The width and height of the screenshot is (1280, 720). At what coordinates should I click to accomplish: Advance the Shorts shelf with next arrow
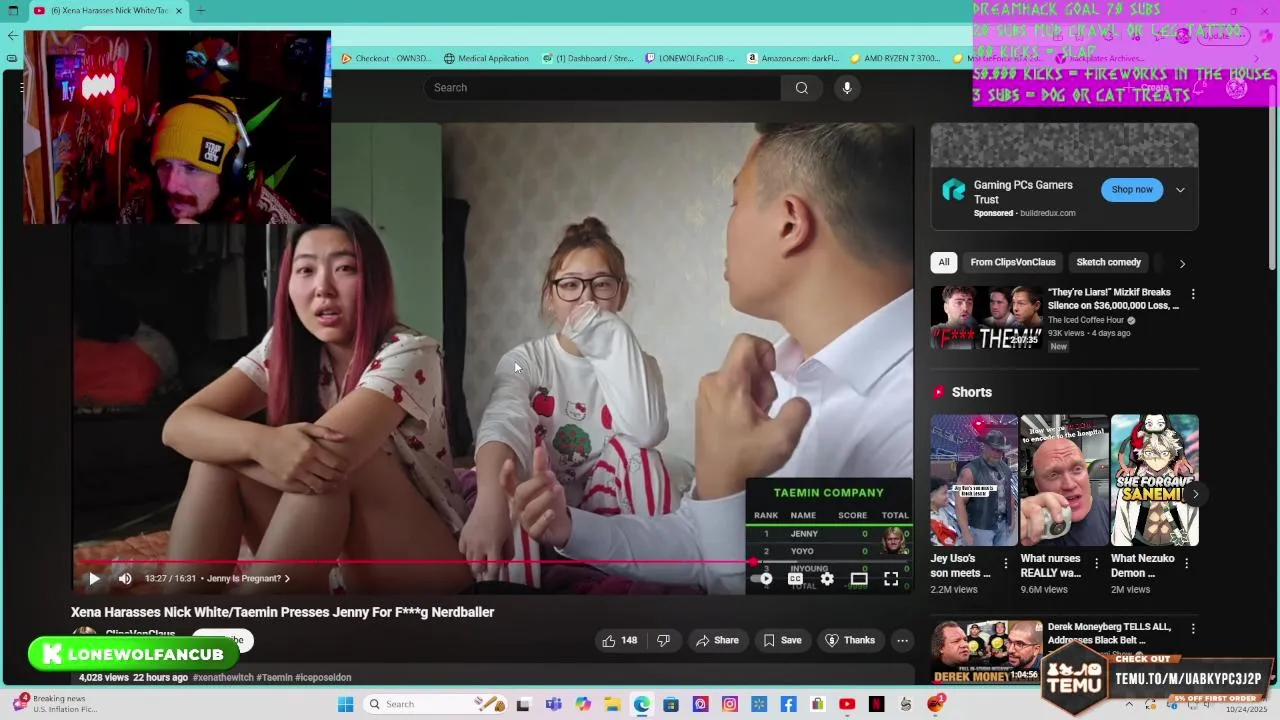(x=1195, y=494)
